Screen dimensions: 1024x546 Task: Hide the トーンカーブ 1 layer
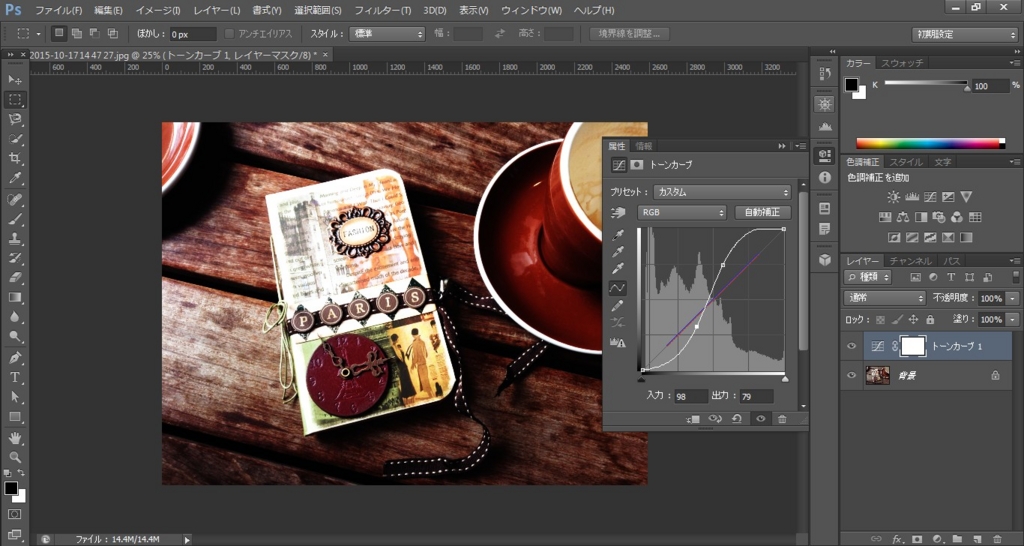tap(851, 346)
